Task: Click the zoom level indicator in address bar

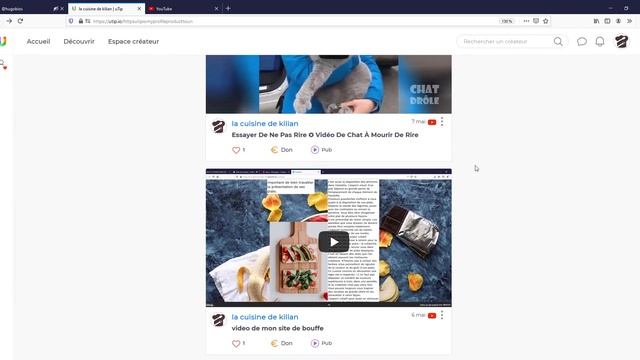Action: 507,21
